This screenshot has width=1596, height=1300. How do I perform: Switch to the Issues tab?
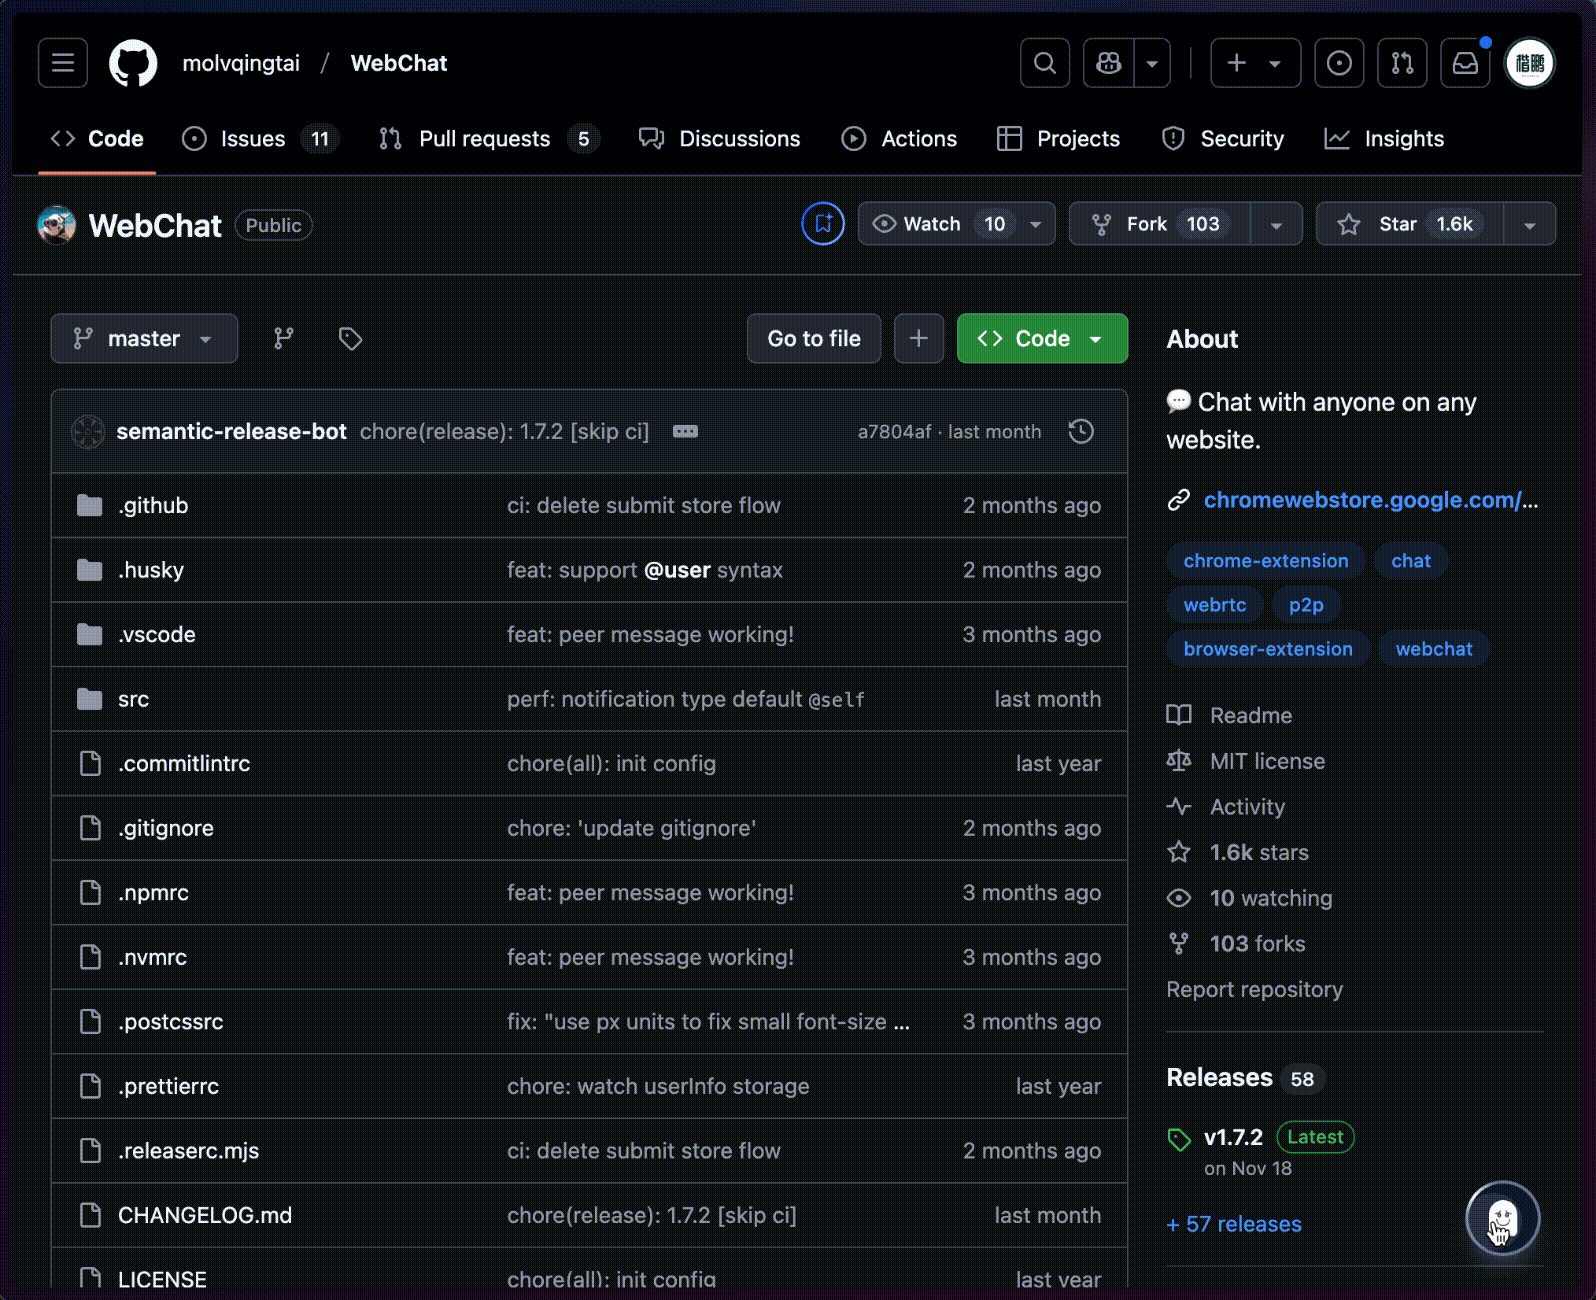point(260,139)
